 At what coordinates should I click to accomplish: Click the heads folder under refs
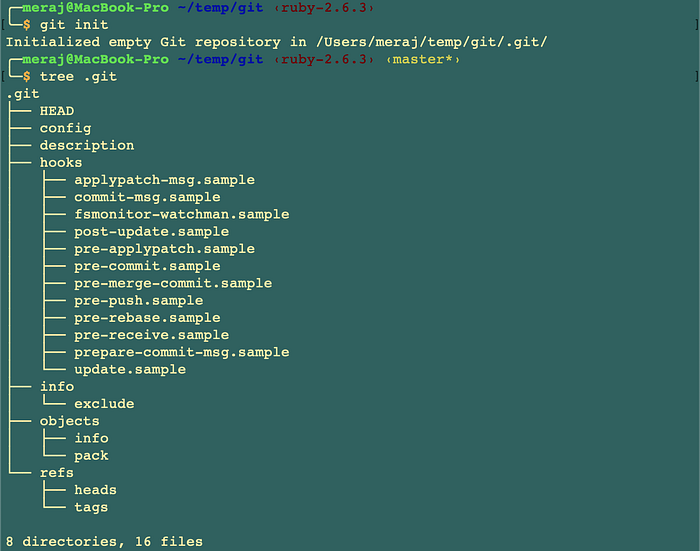95,490
